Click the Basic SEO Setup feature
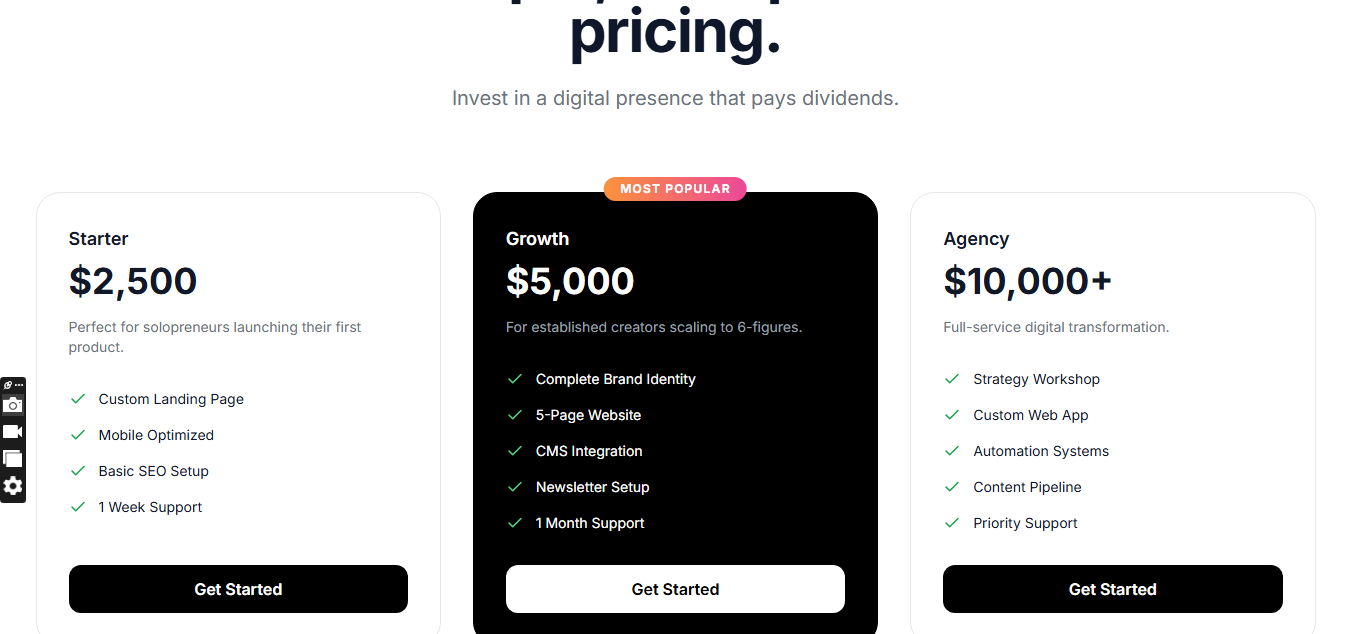Image resolution: width=1350 pixels, height=634 pixels. coord(153,471)
